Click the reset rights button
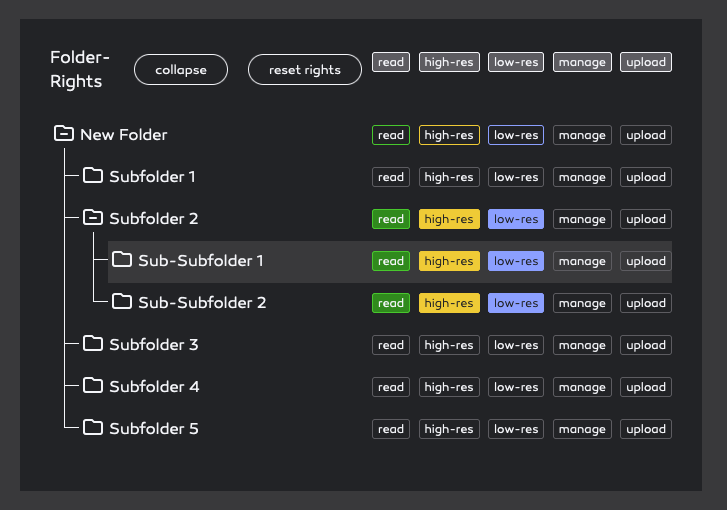This screenshot has width=727, height=510. pos(305,70)
